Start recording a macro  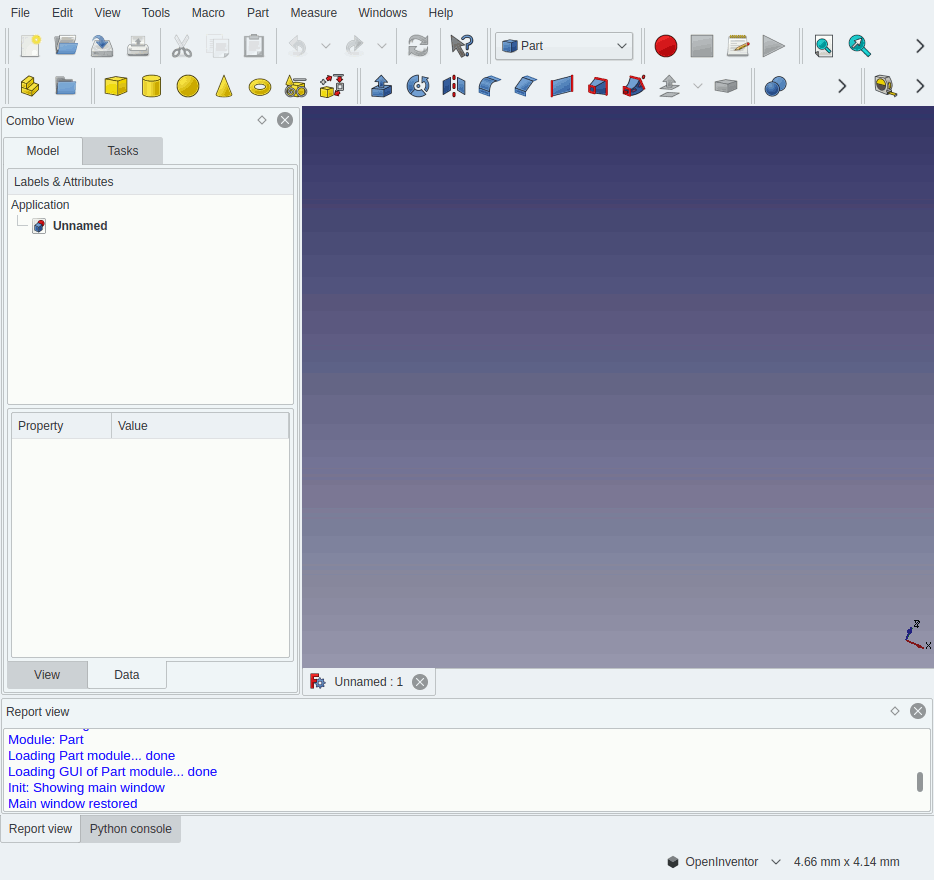pos(665,46)
